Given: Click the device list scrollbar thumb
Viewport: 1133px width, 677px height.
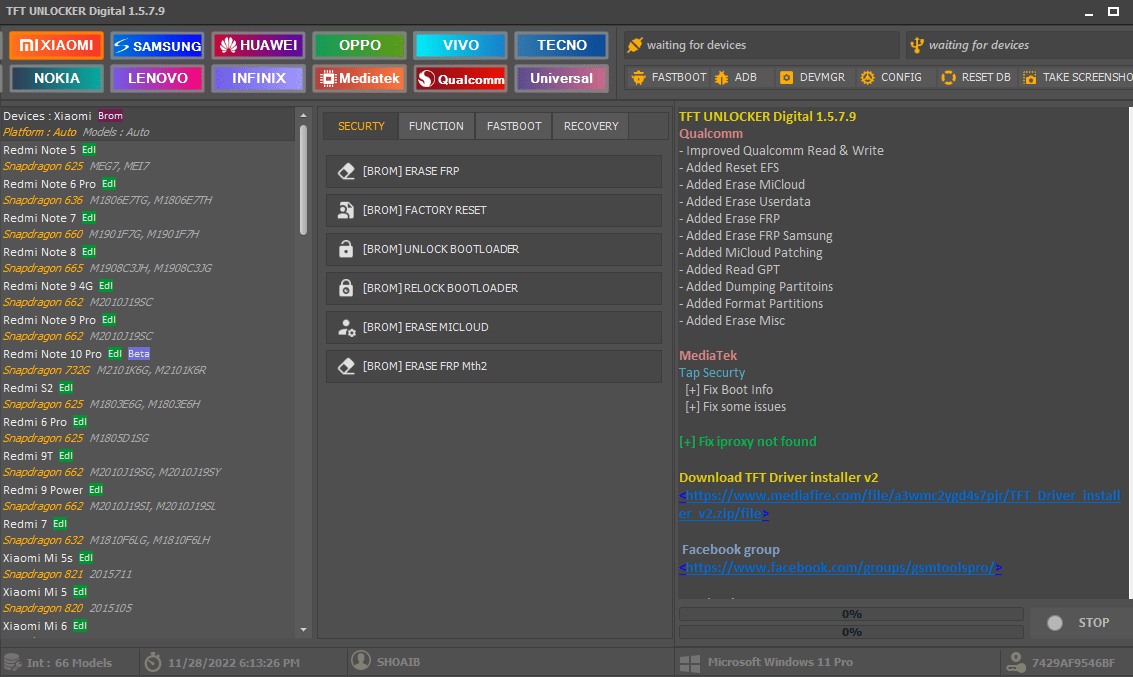Looking at the screenshot, I should tap(303, 179).
